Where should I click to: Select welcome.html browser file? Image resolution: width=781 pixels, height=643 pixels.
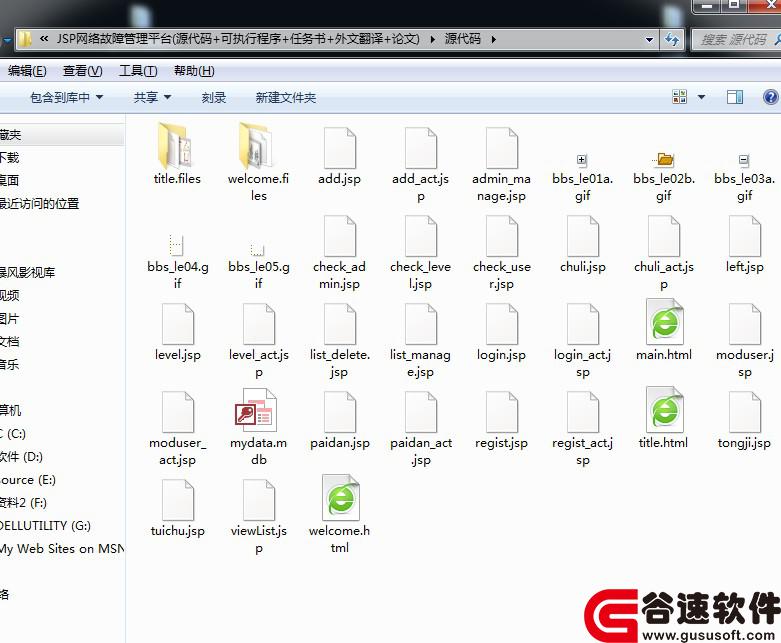pyautogui.click(x=340, y=514)
